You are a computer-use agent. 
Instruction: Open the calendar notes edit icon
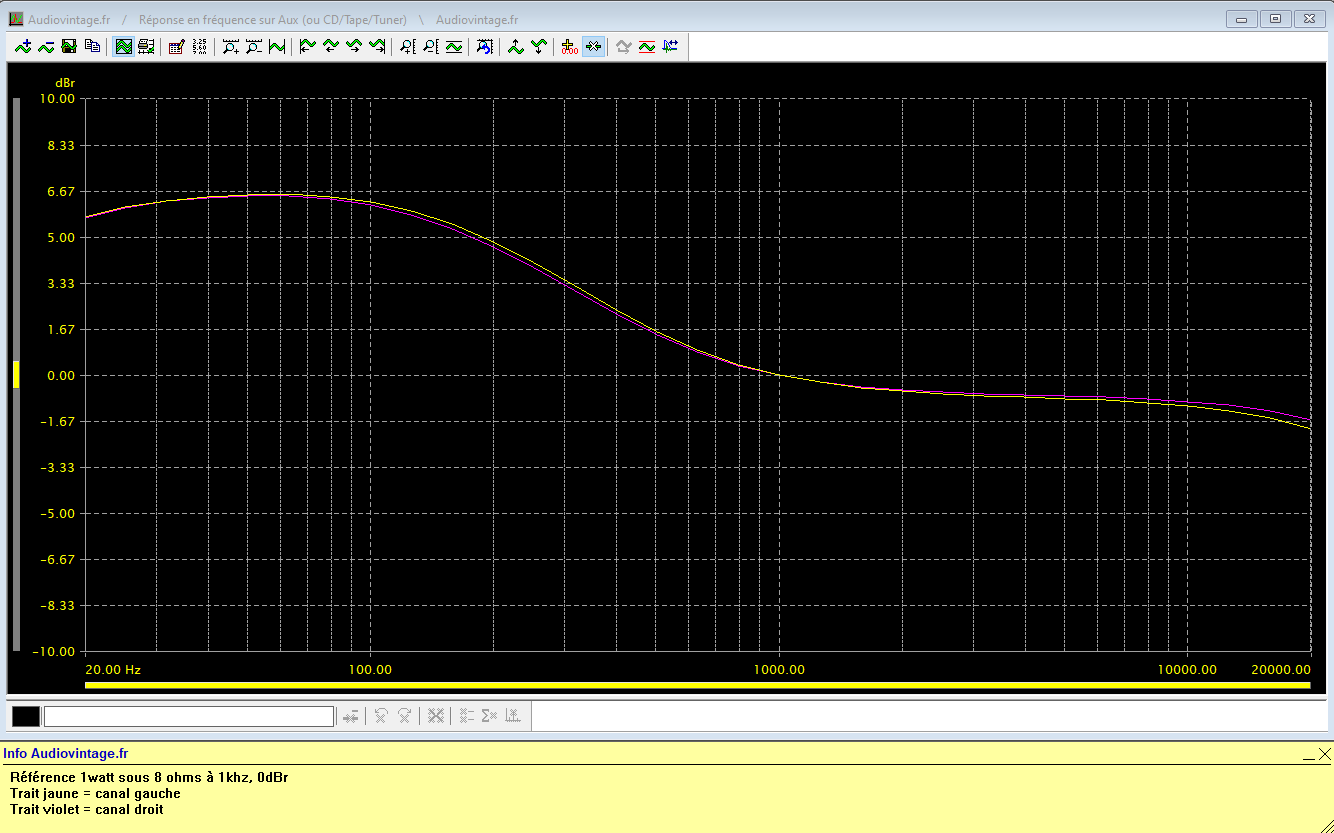(176, 46)
